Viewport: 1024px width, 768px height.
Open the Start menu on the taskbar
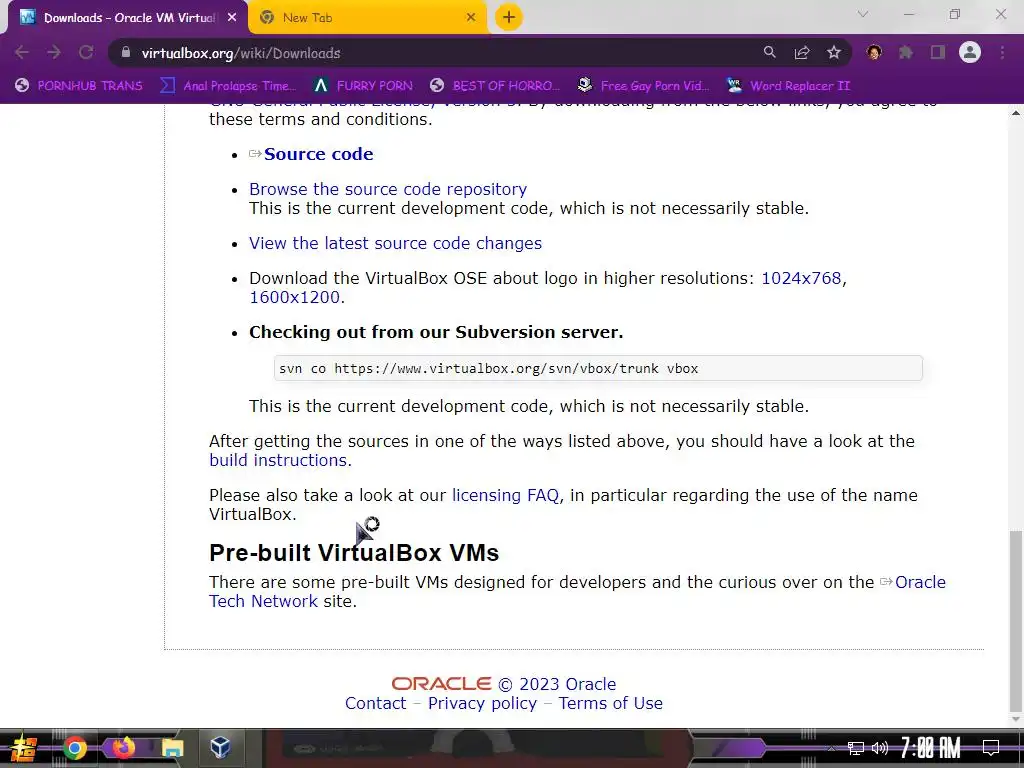23,748
